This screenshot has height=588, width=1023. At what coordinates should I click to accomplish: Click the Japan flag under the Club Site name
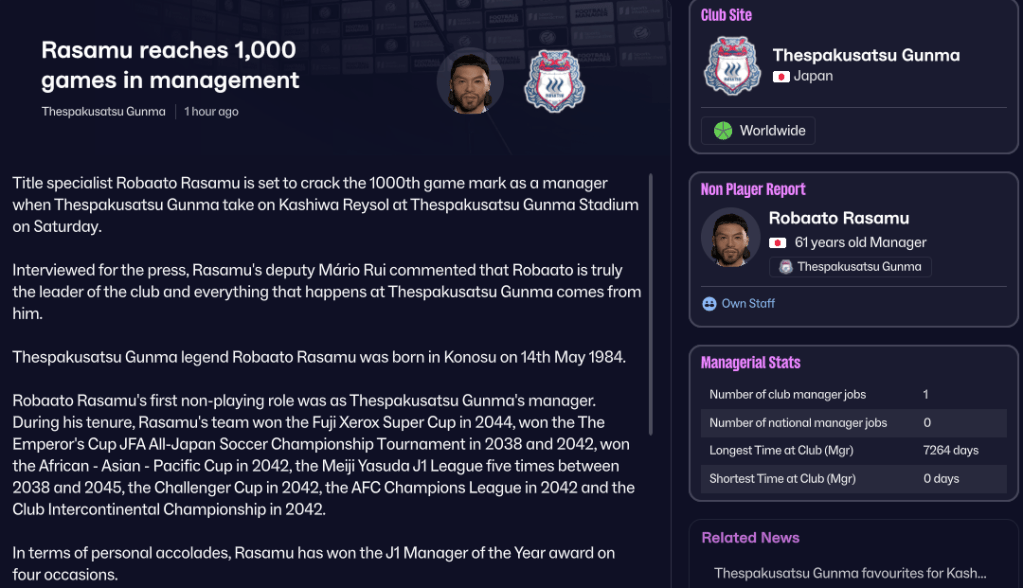tap(781, 76)
